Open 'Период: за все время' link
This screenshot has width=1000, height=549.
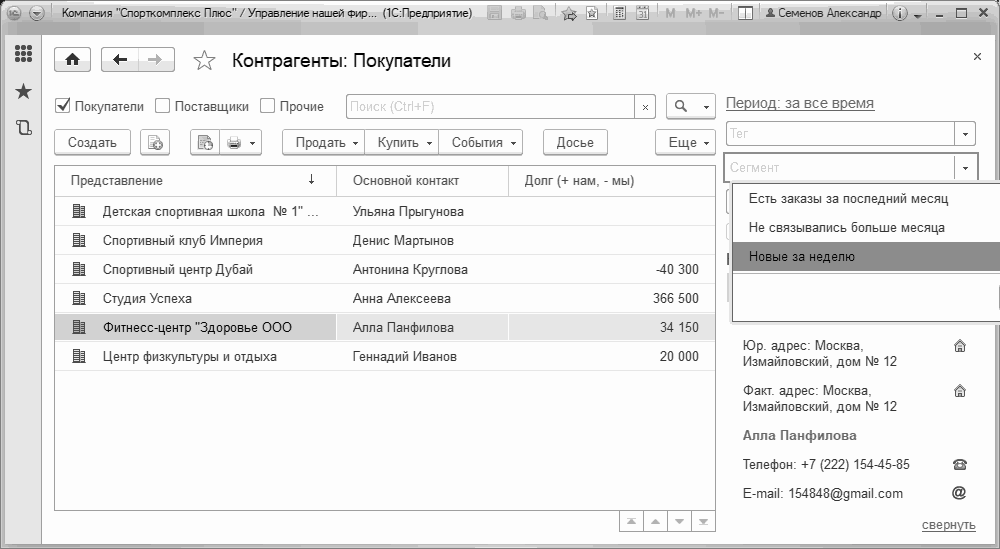point(799,103)
